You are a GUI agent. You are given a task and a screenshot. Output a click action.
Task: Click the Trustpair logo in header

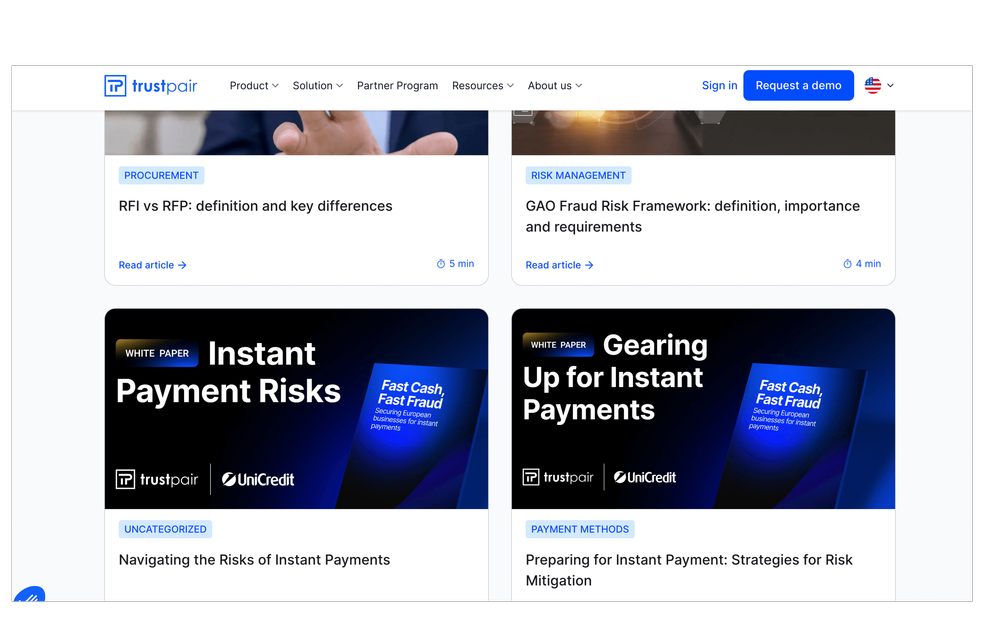pos(151,85)
